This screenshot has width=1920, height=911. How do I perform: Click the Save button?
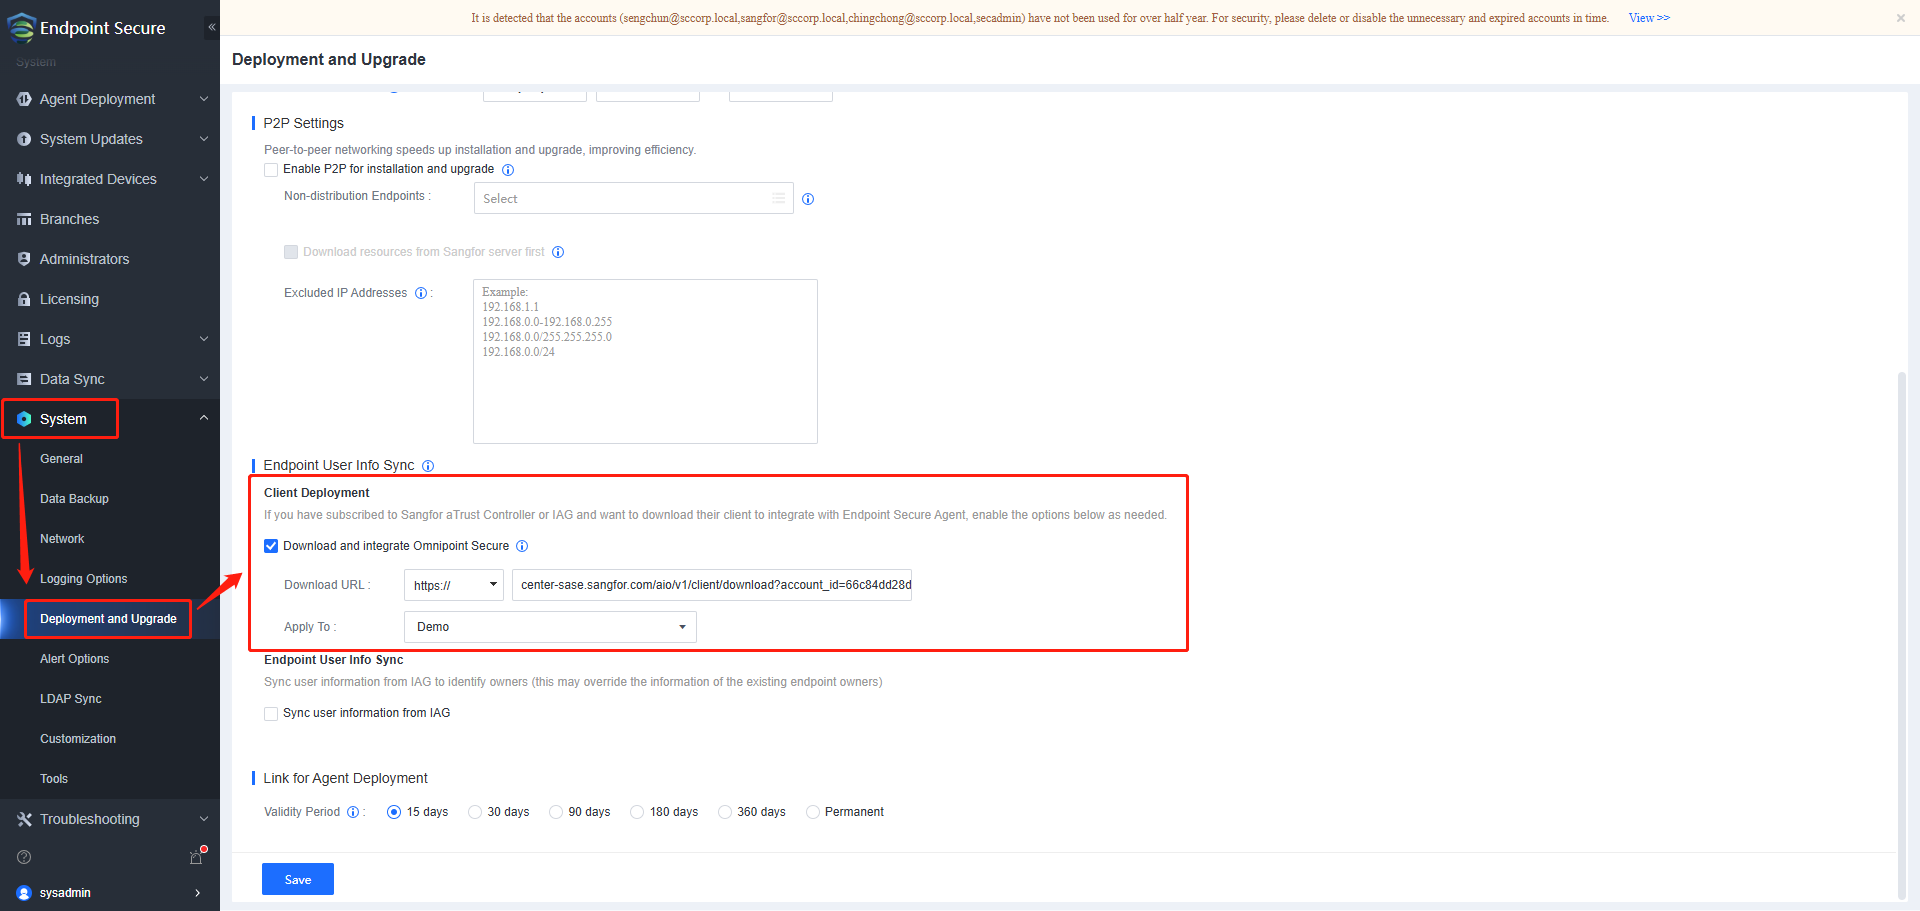coord(298,880)
